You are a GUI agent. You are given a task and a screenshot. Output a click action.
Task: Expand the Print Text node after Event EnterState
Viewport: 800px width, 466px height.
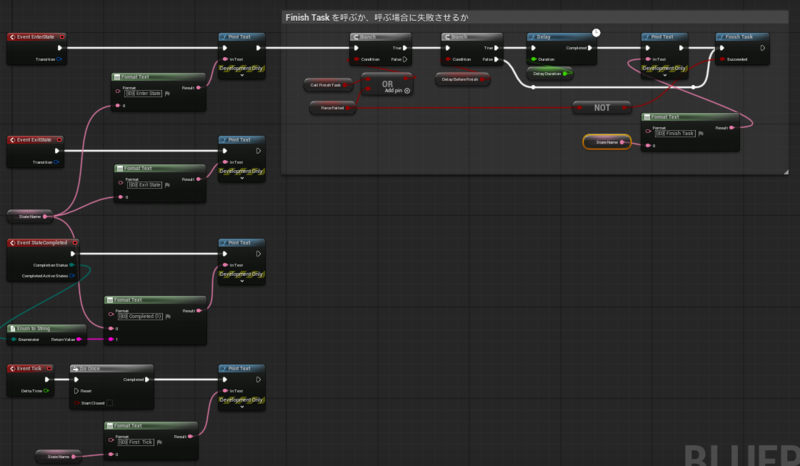(x=242, y=76)
